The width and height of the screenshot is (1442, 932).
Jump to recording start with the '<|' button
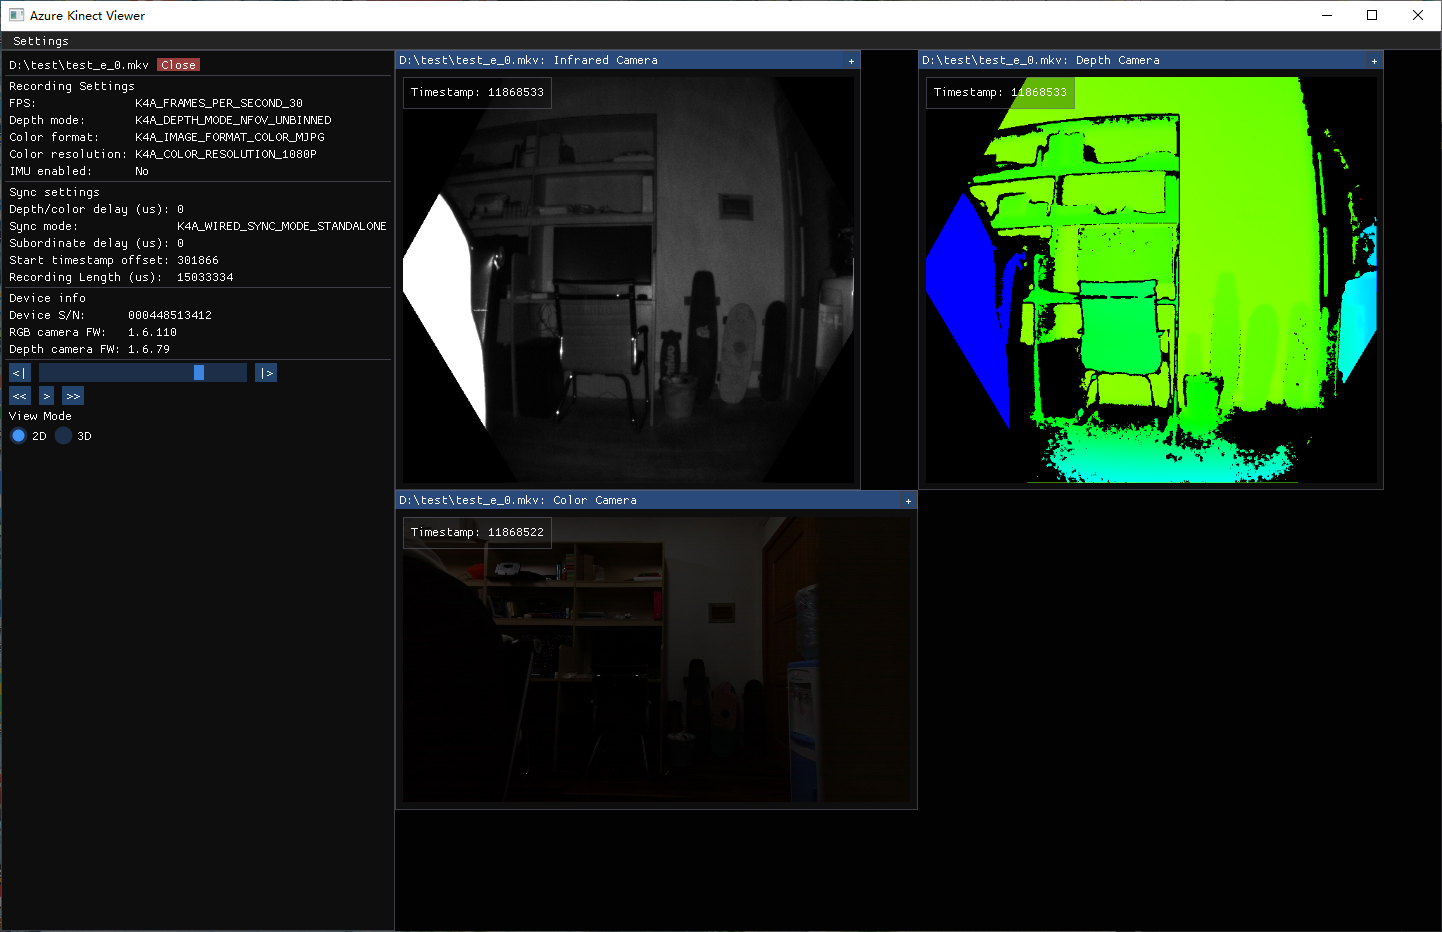(x=18, y=372)
